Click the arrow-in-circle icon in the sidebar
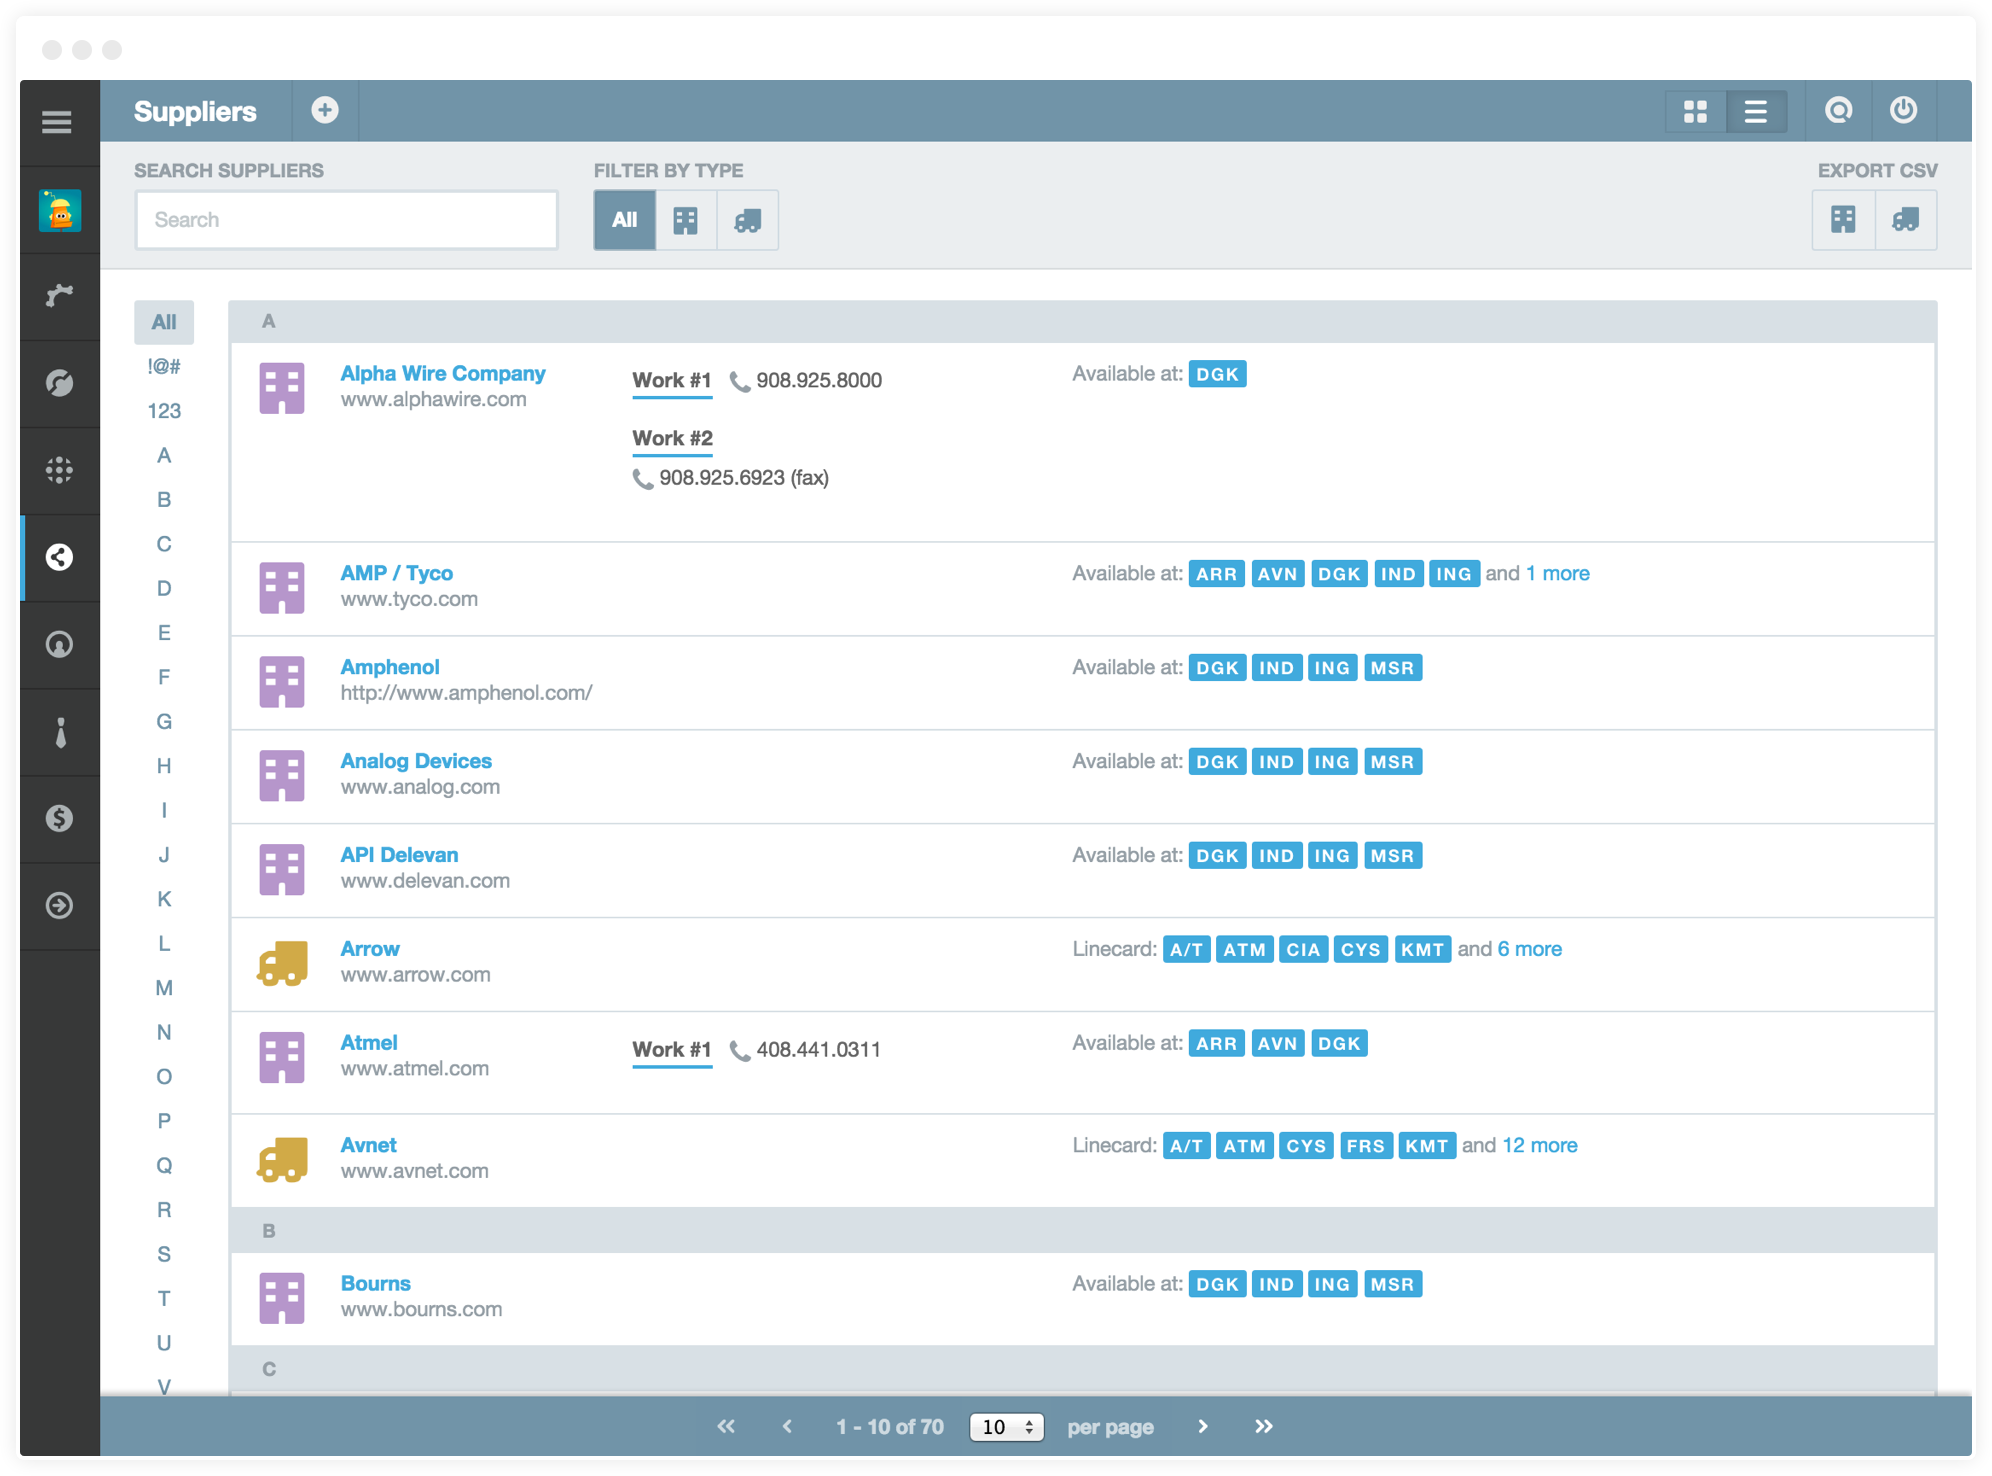 pyautogui.click(x=59, y=905)
